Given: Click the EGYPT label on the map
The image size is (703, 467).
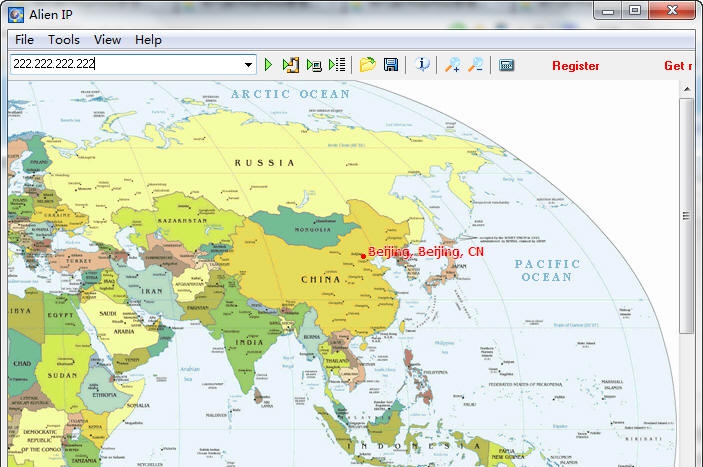Looking at the screenshot, I should (61, 315).
